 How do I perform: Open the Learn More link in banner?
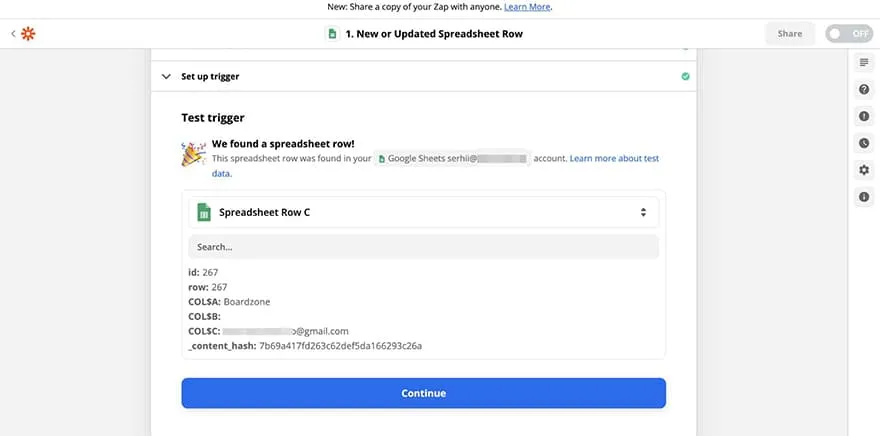click(528, 7)
